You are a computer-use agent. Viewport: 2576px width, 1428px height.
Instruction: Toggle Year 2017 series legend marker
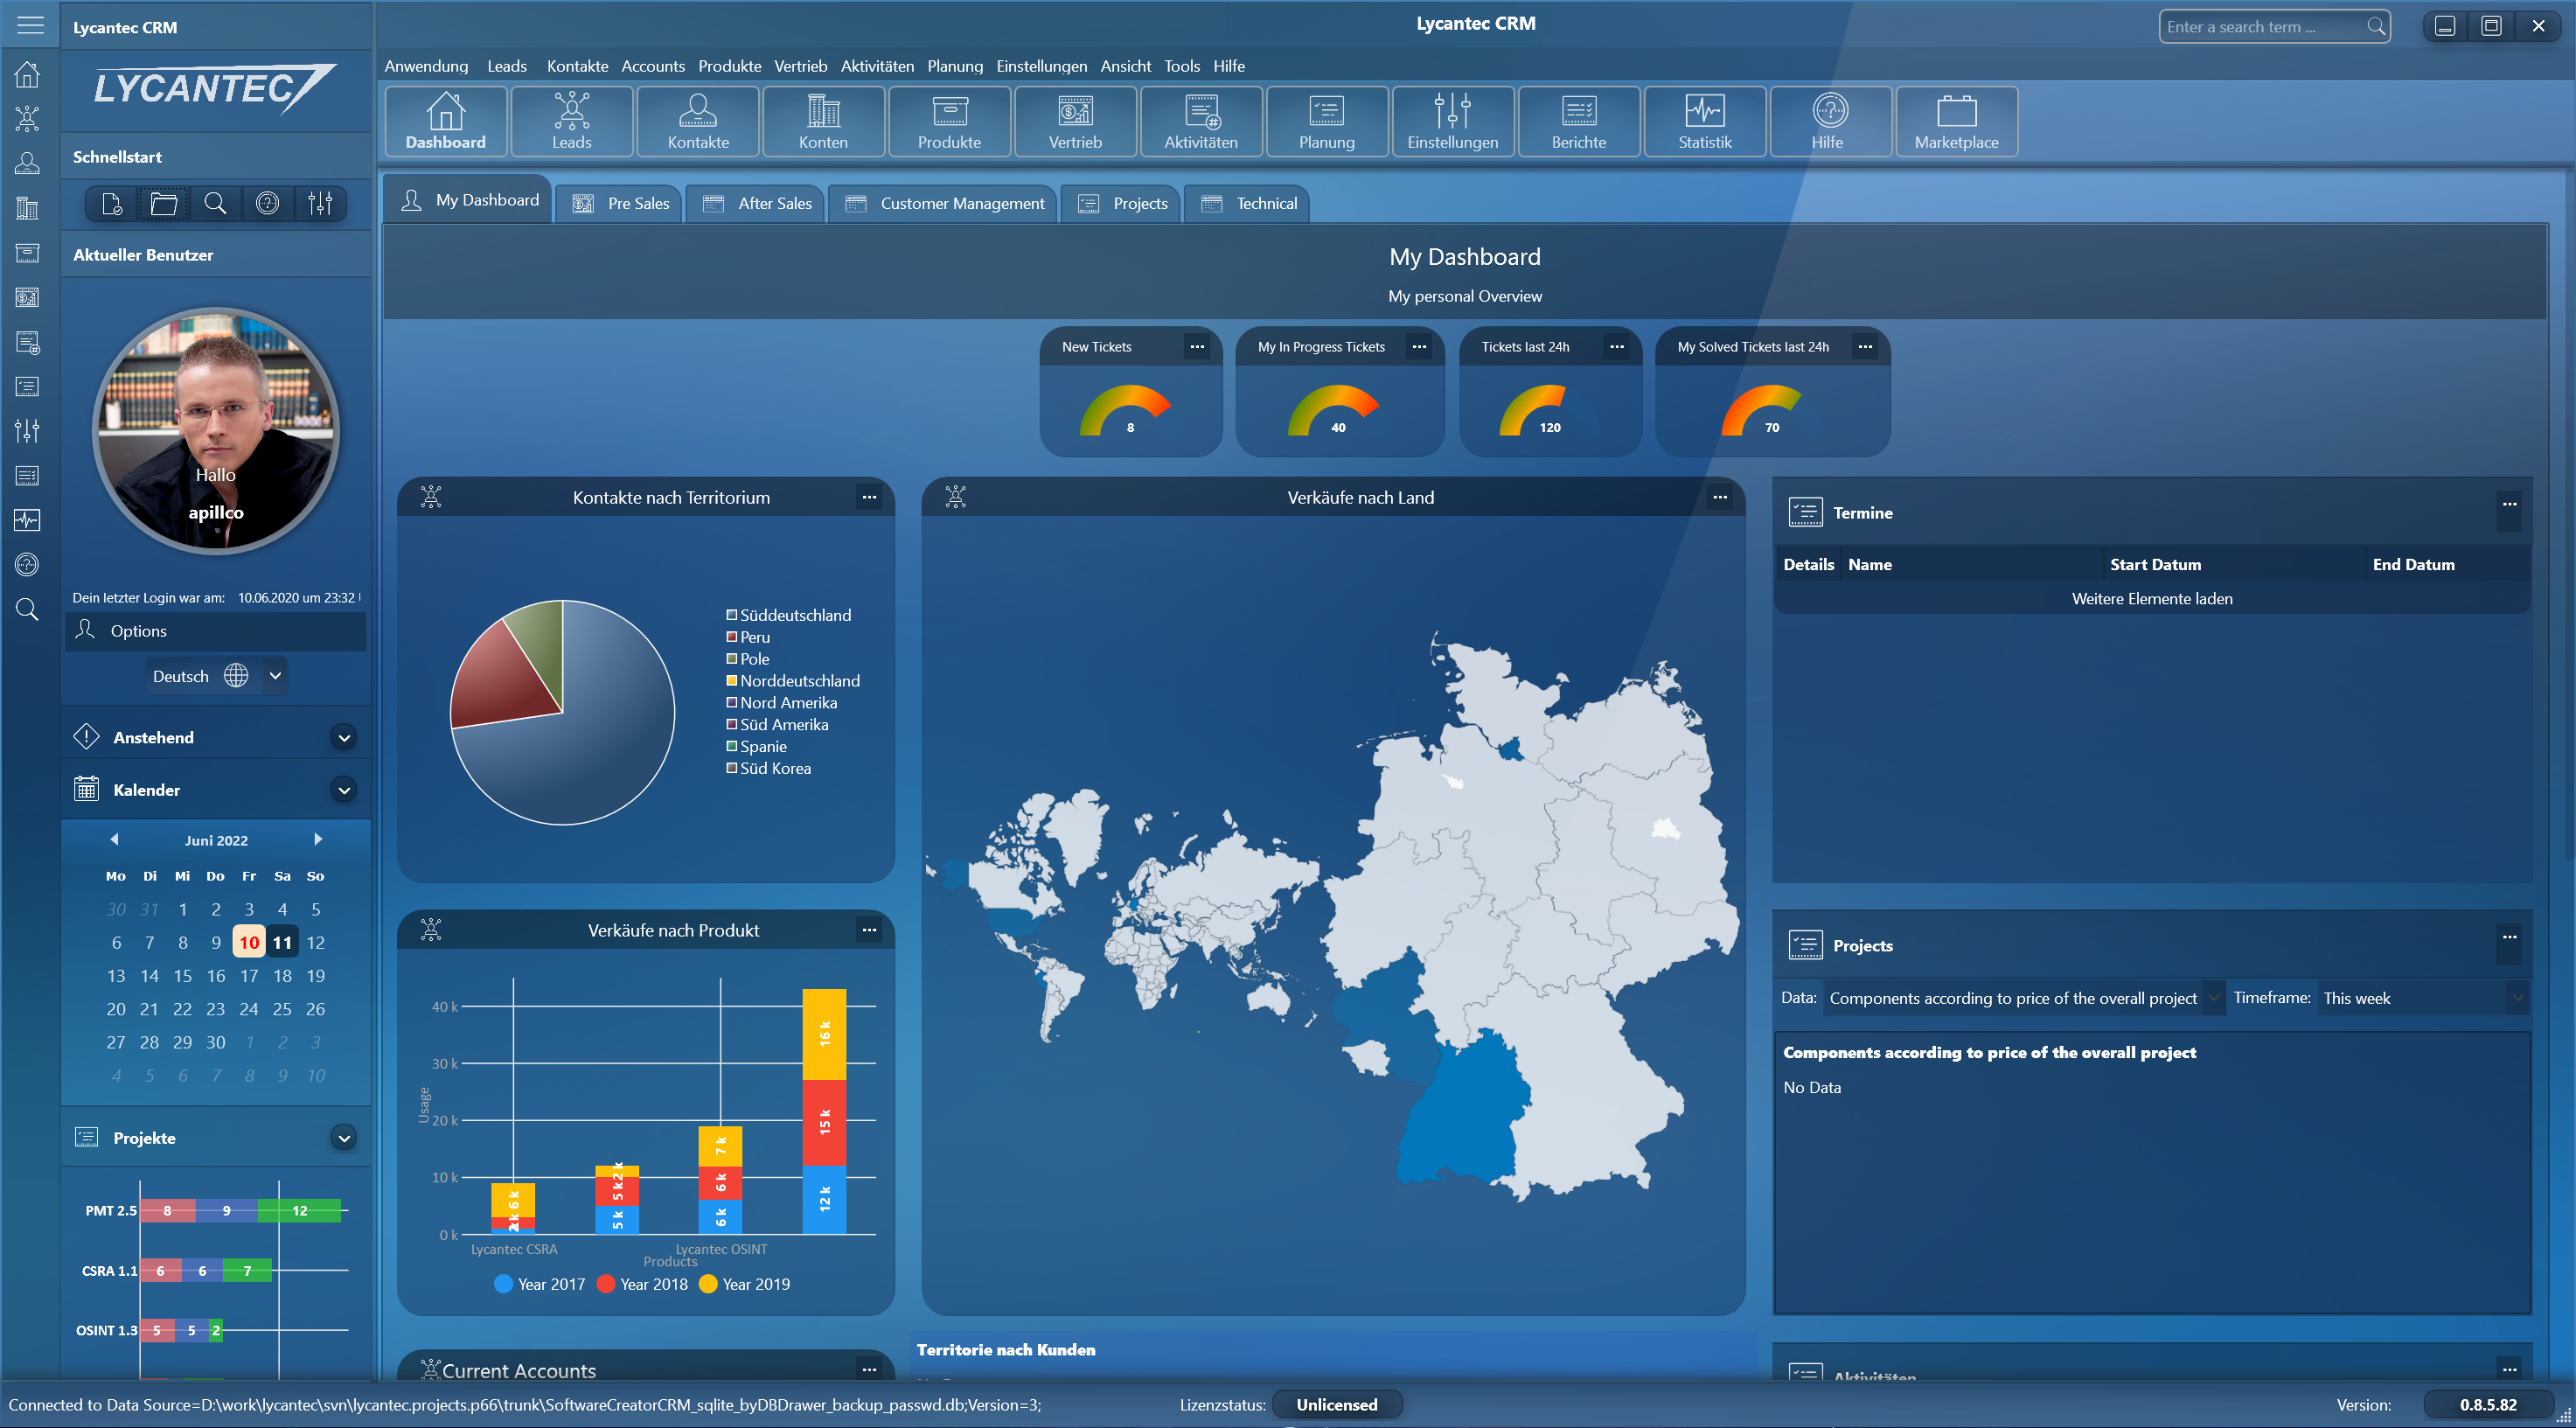(x=504, y=1284)
